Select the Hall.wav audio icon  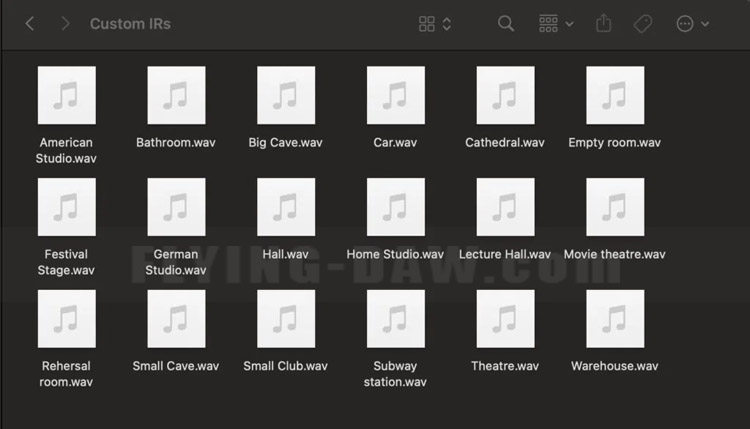coord(286,207)
